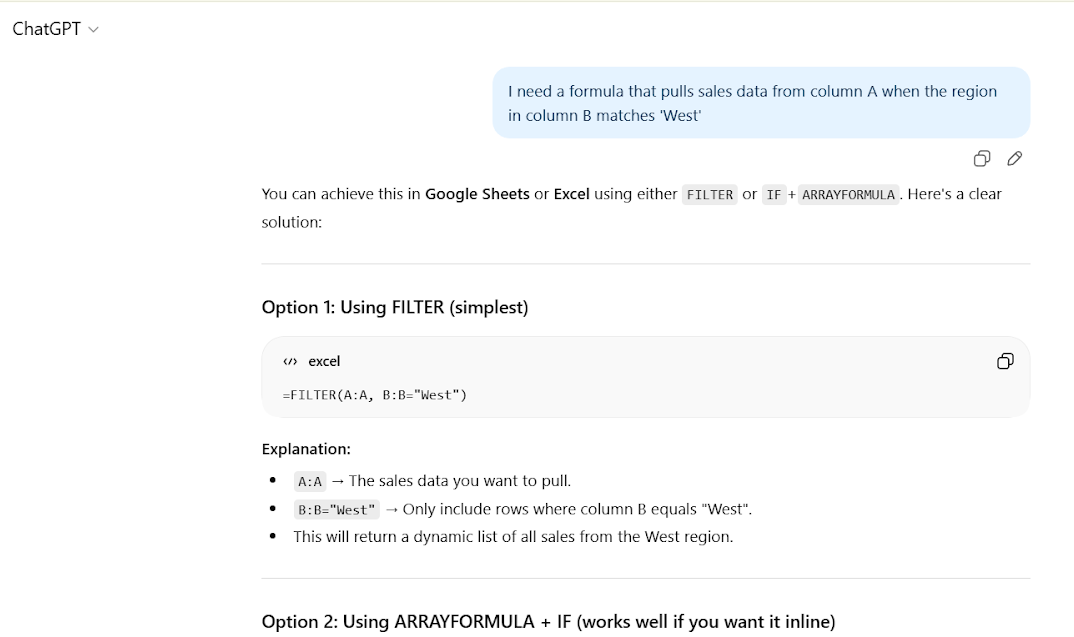Screen dimensions: 1074x637
Task: Copy the user's prompt message
Action: pos(981,158)
